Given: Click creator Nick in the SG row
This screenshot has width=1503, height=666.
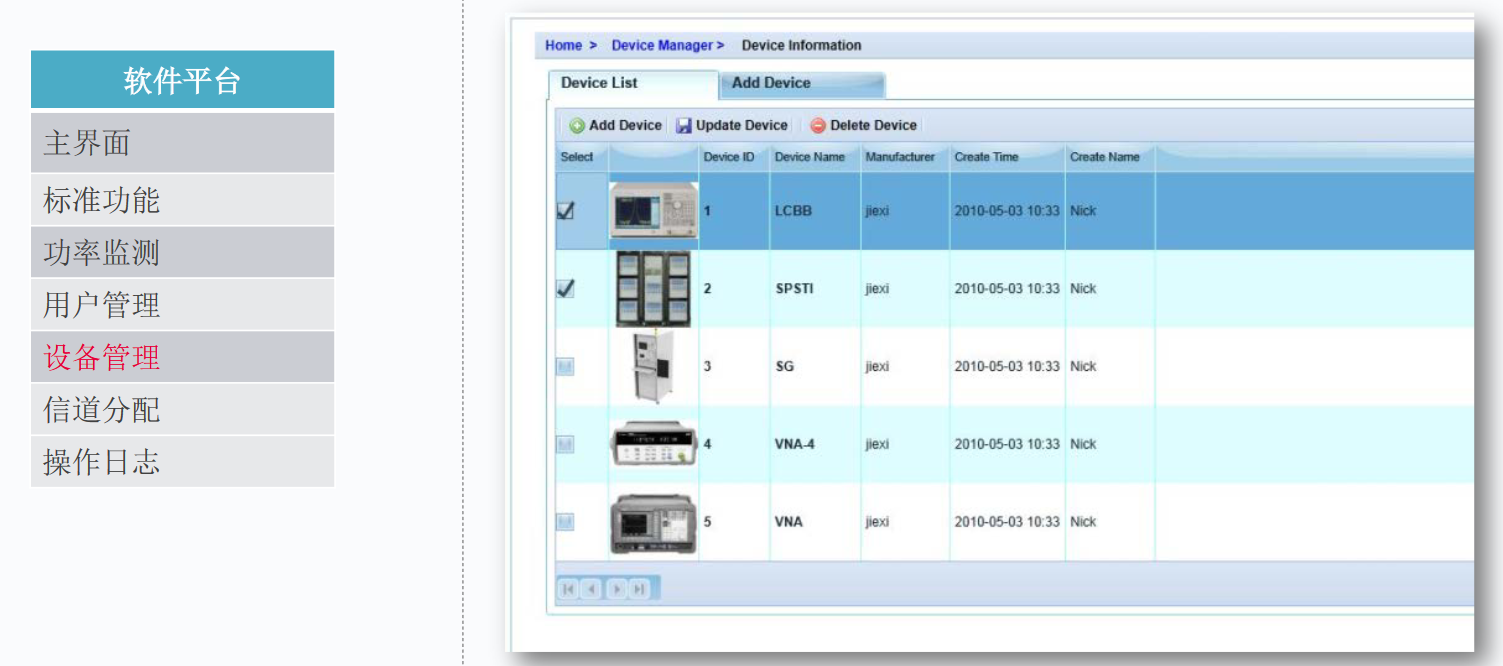Looking at the screenshot, I should [1083, 367].
